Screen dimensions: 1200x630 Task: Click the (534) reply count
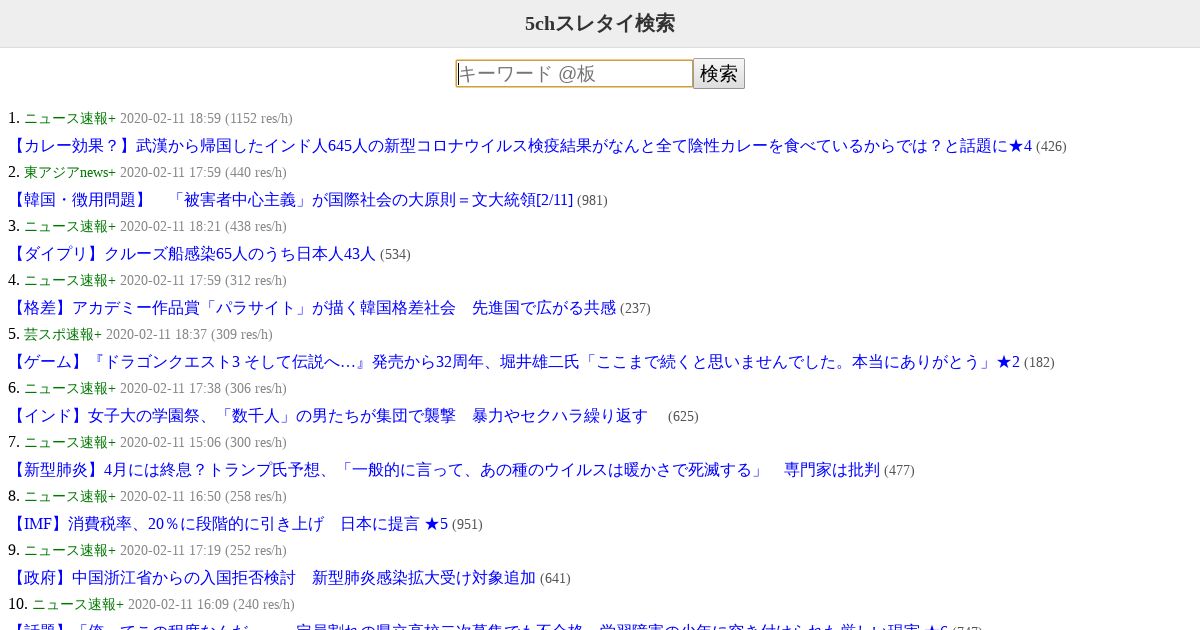395,255
